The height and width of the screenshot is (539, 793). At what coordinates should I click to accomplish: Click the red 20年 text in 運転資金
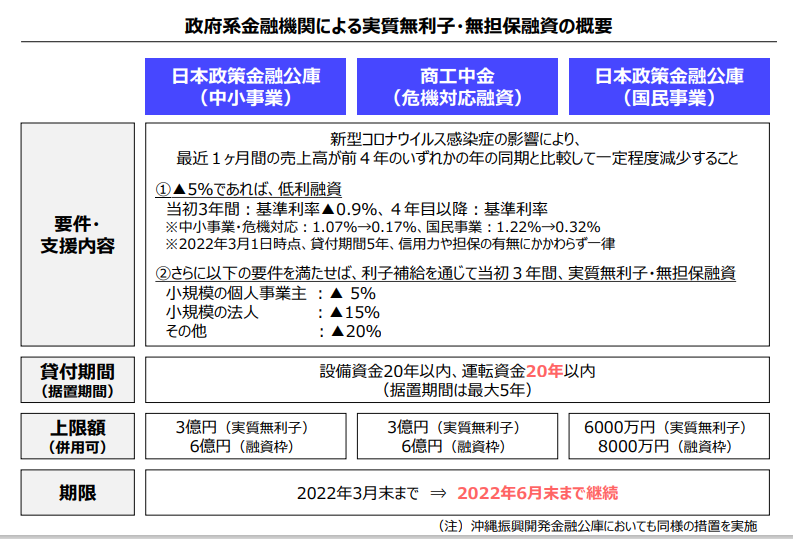545,371
